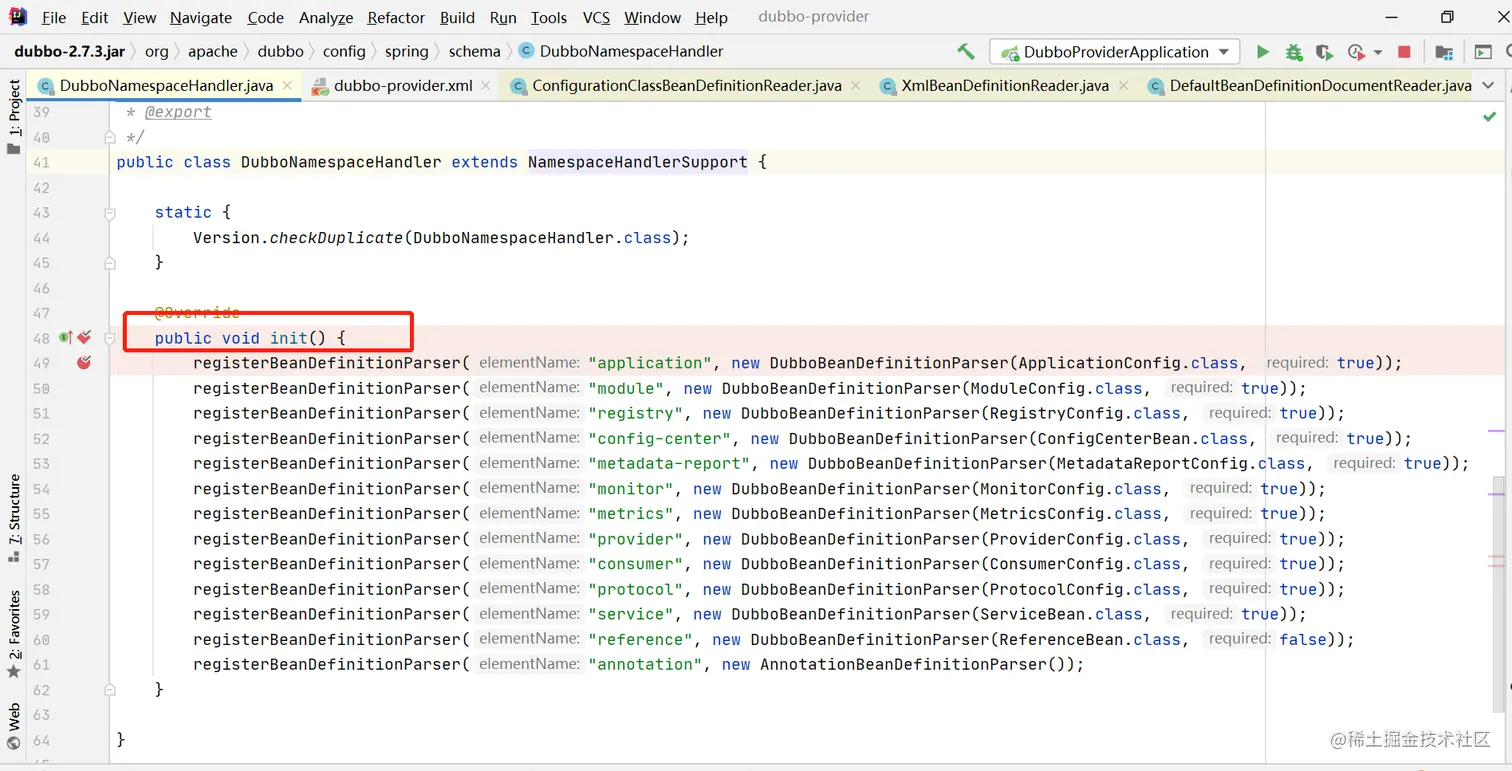Close the DubboNamespaceHandler.java tab
This screenshot has height=771, width=1512.
pos(286,86)
